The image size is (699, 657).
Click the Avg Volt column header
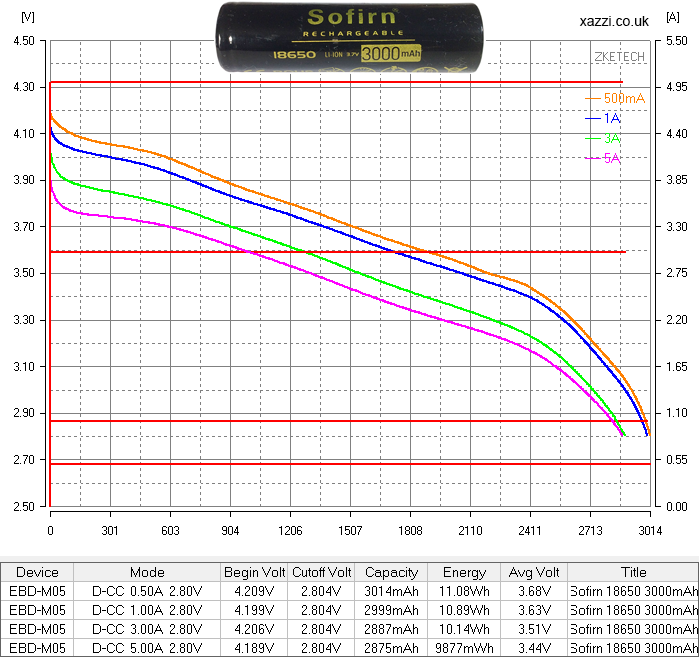pyautogui.click(x=534, y=572)
